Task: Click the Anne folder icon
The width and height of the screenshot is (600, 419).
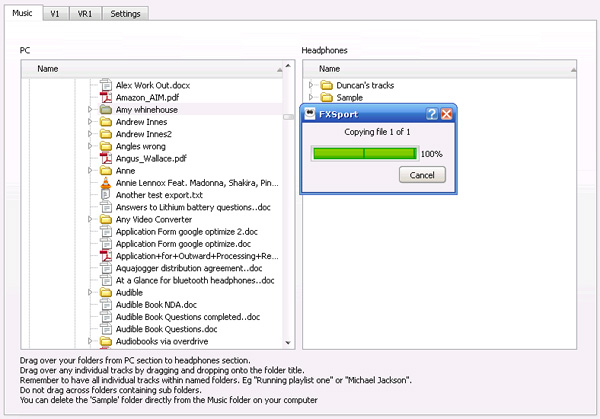Action: 106,171
